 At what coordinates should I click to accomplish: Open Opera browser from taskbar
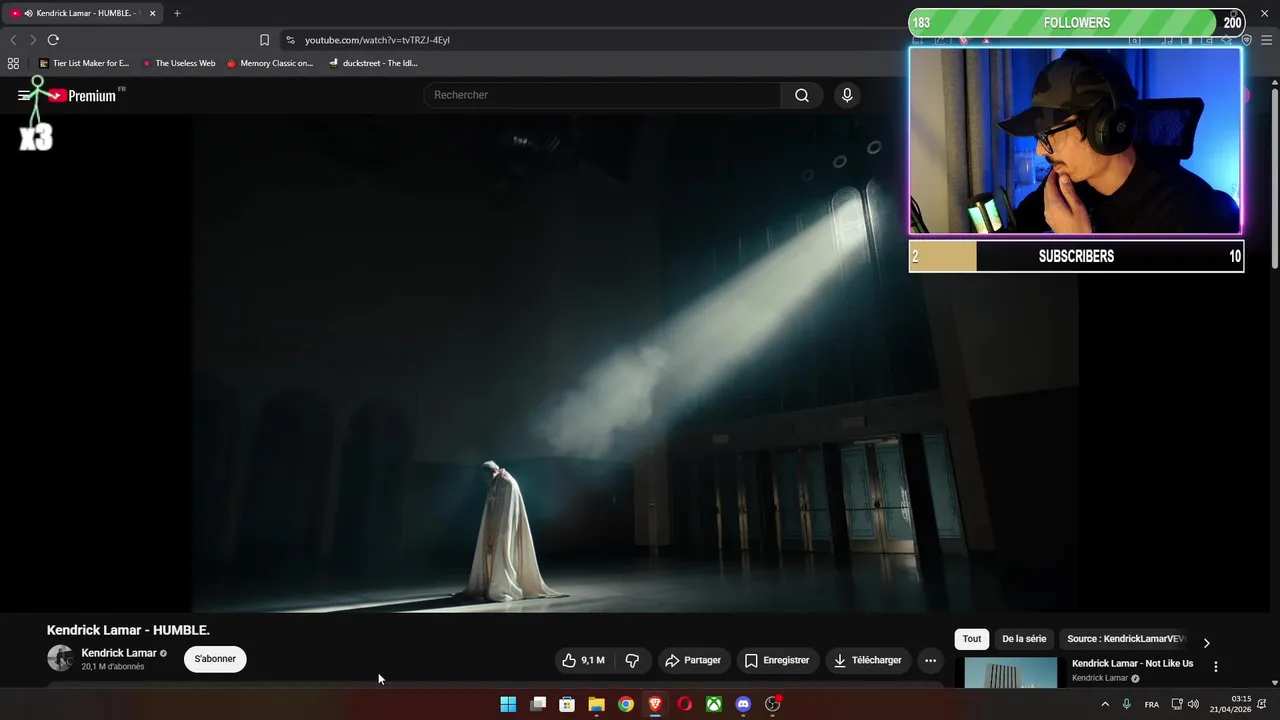tap(685, 704)
